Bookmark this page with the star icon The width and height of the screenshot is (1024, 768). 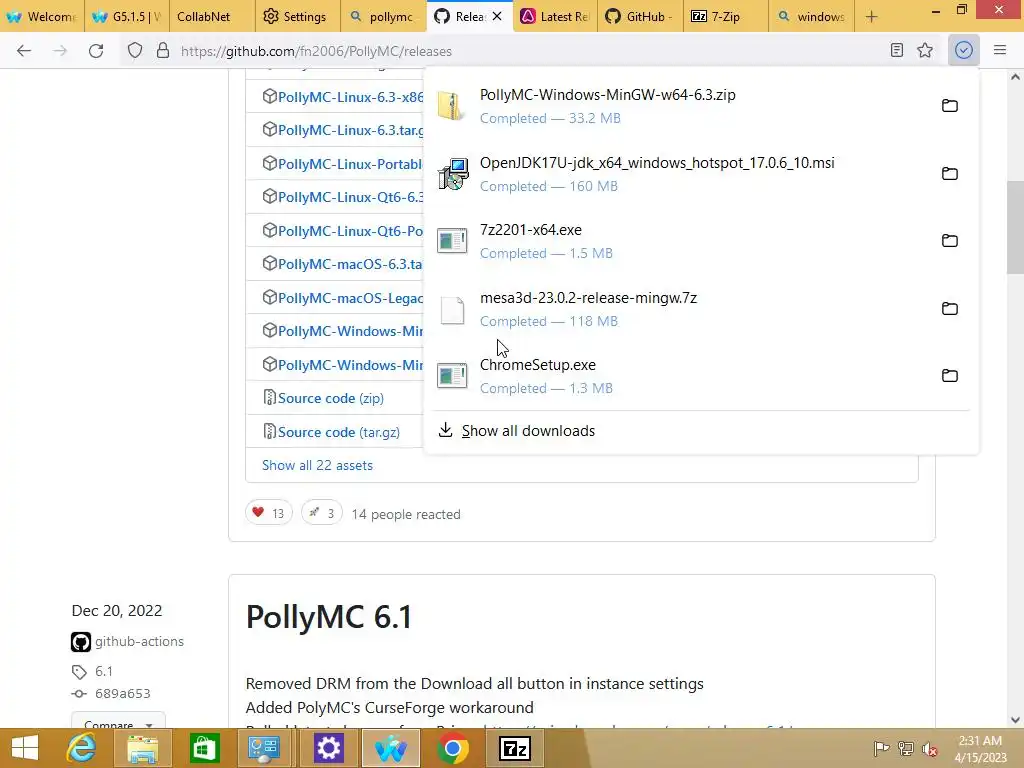pyautogui.click(x=925, y=50)
